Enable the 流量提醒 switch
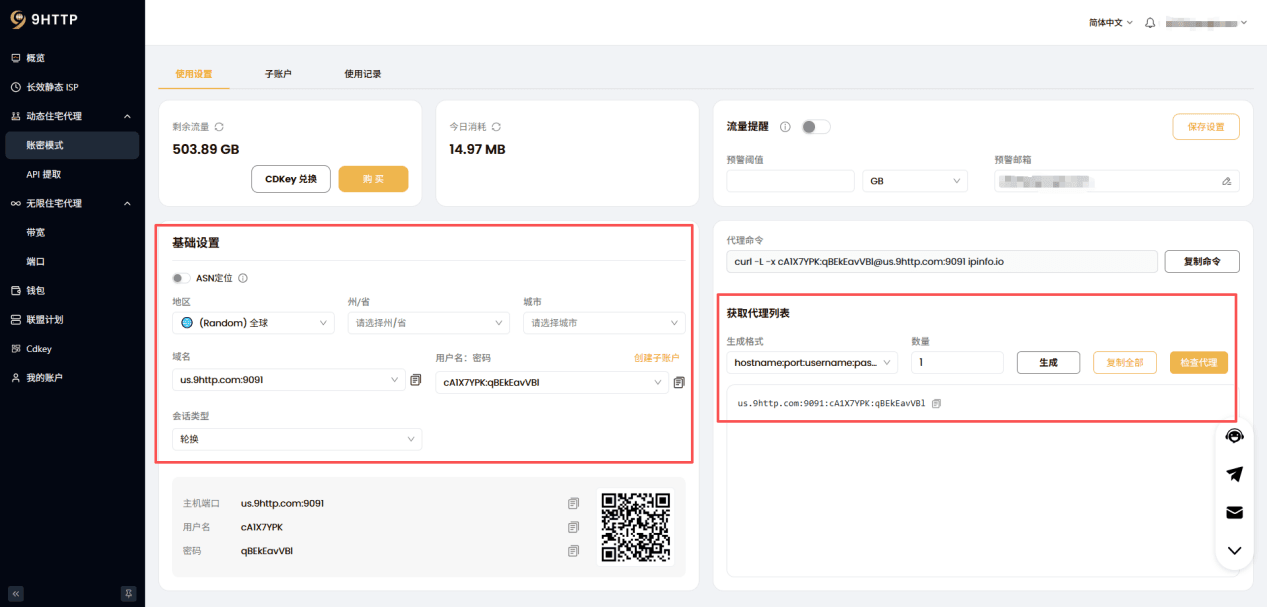 pyautogui.click(x=816, y=127)
